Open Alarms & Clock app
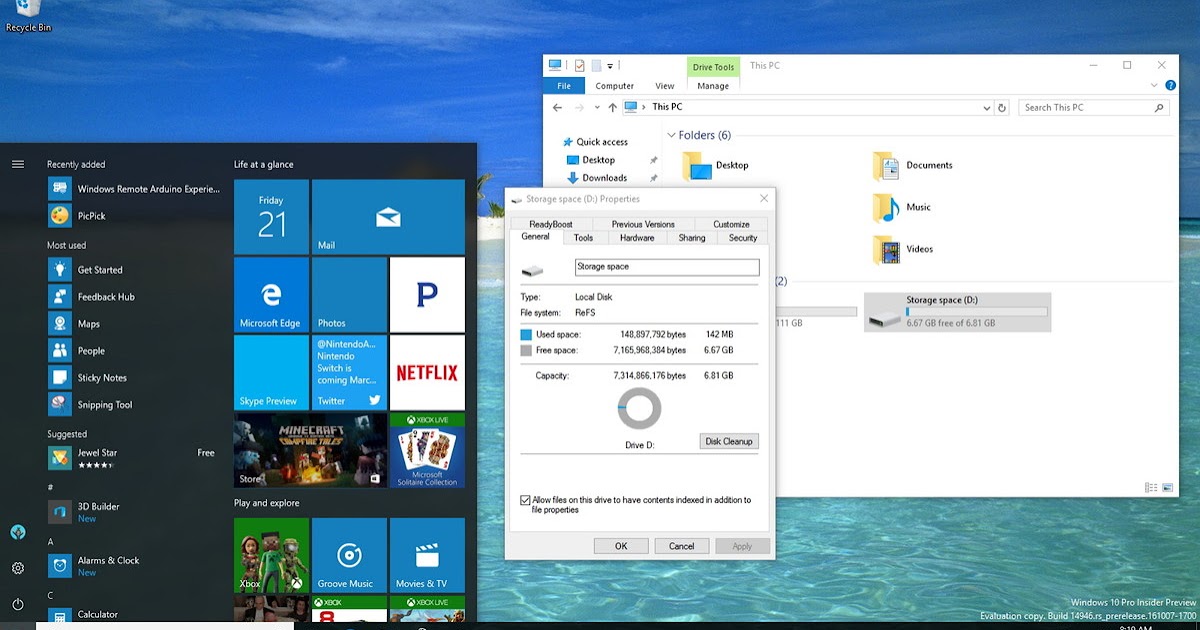The width and height of the screenshot is (1200, 630). pyautogui.click(x=136, y=566)
